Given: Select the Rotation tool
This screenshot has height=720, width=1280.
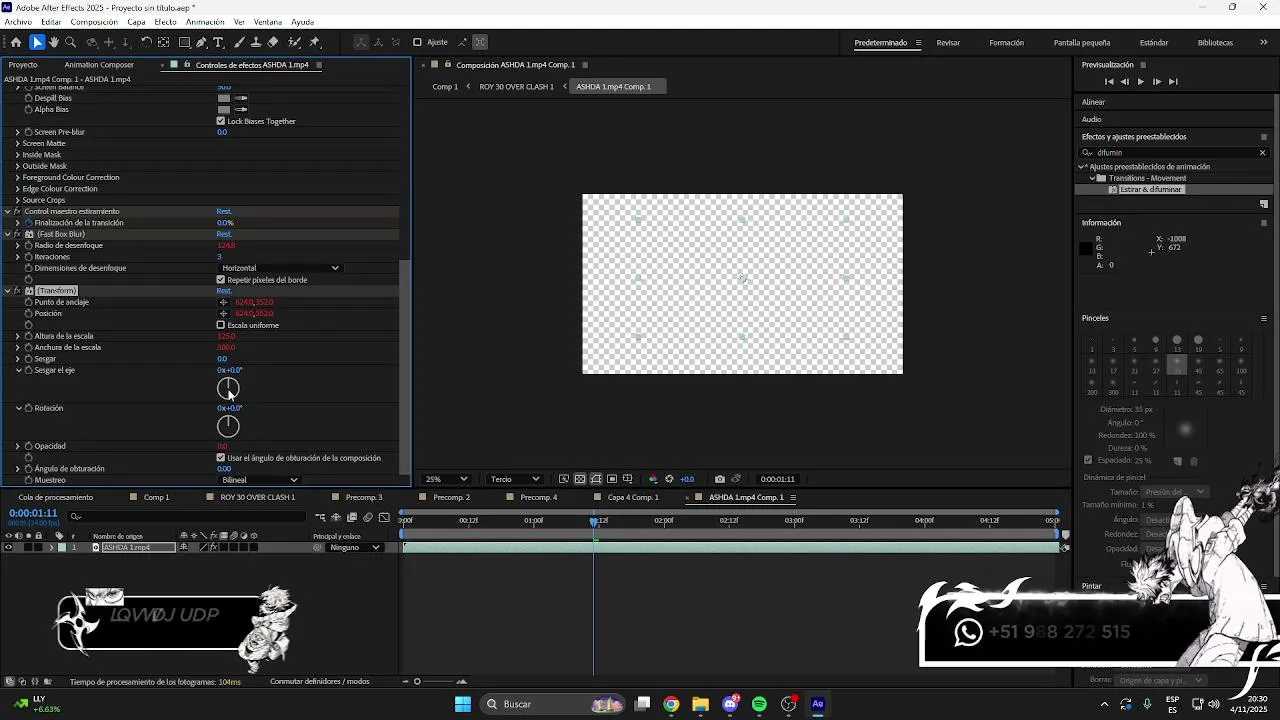Looking at the screenshot, I should pyautogui.click(x=146, y=42).
